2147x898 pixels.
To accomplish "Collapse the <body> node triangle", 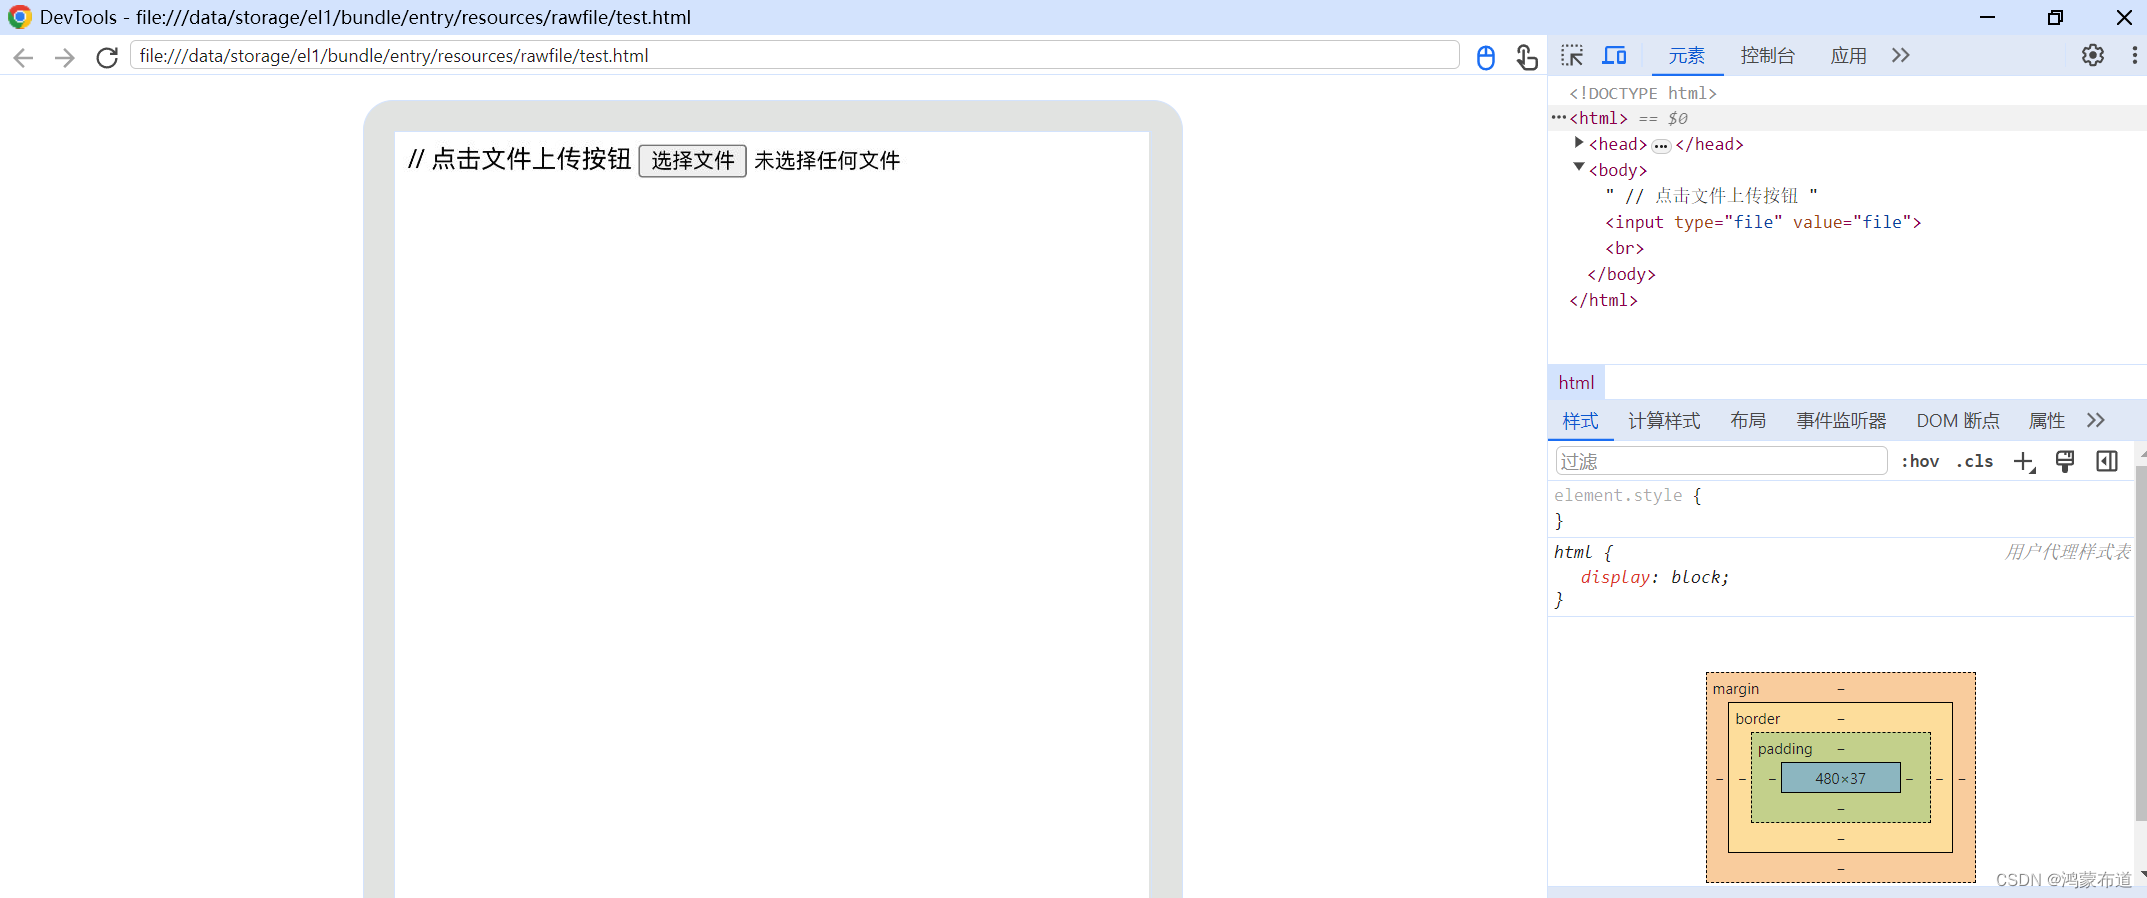I will point(1579,168).
